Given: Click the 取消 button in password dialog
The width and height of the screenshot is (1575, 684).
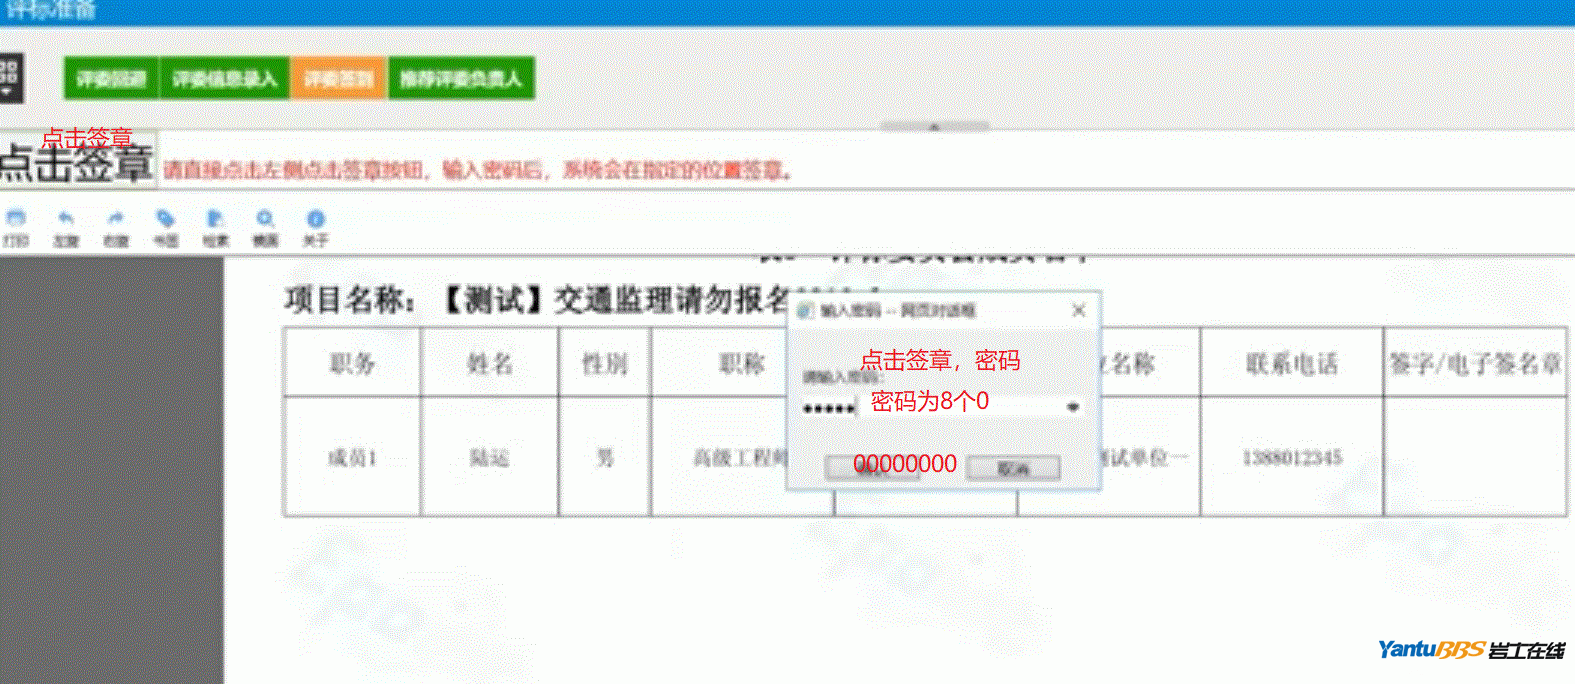Looking at the screenshot, I should point(1013,468).
